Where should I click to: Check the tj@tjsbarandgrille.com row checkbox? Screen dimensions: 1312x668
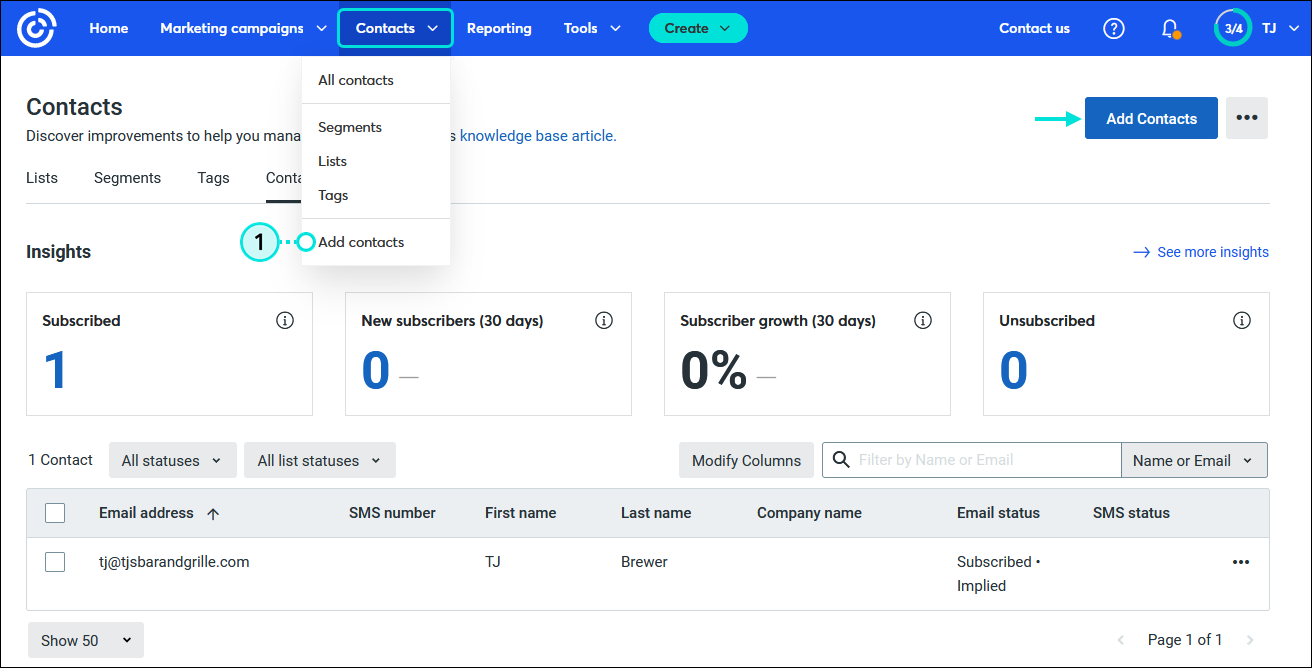[55, 562]
